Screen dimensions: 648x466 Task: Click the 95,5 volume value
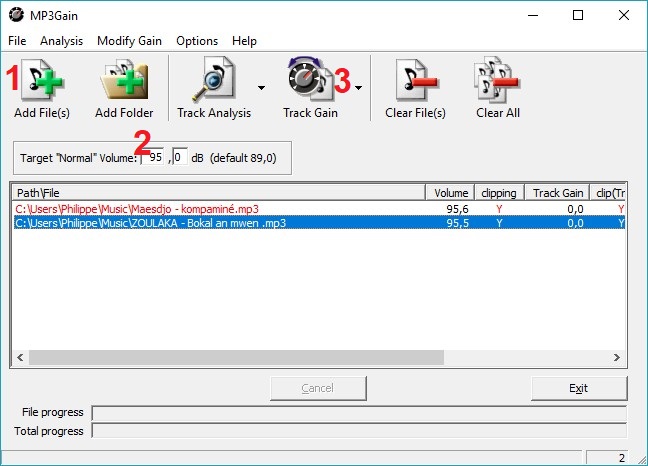click(x=457, y=223)
